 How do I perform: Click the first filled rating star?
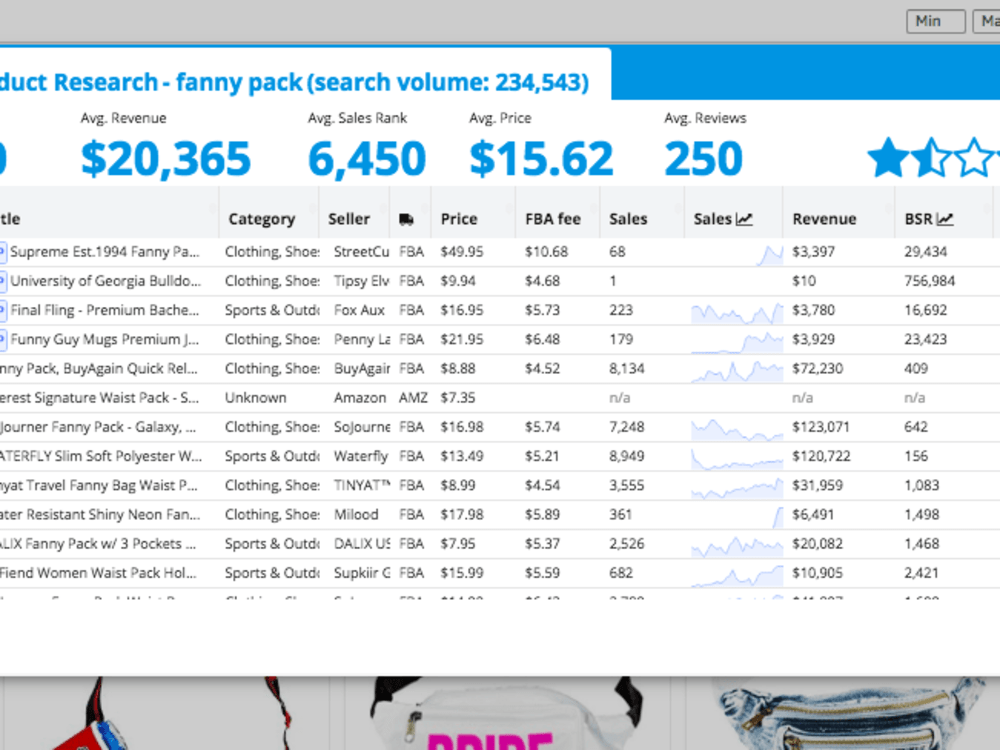coord(888,158)
